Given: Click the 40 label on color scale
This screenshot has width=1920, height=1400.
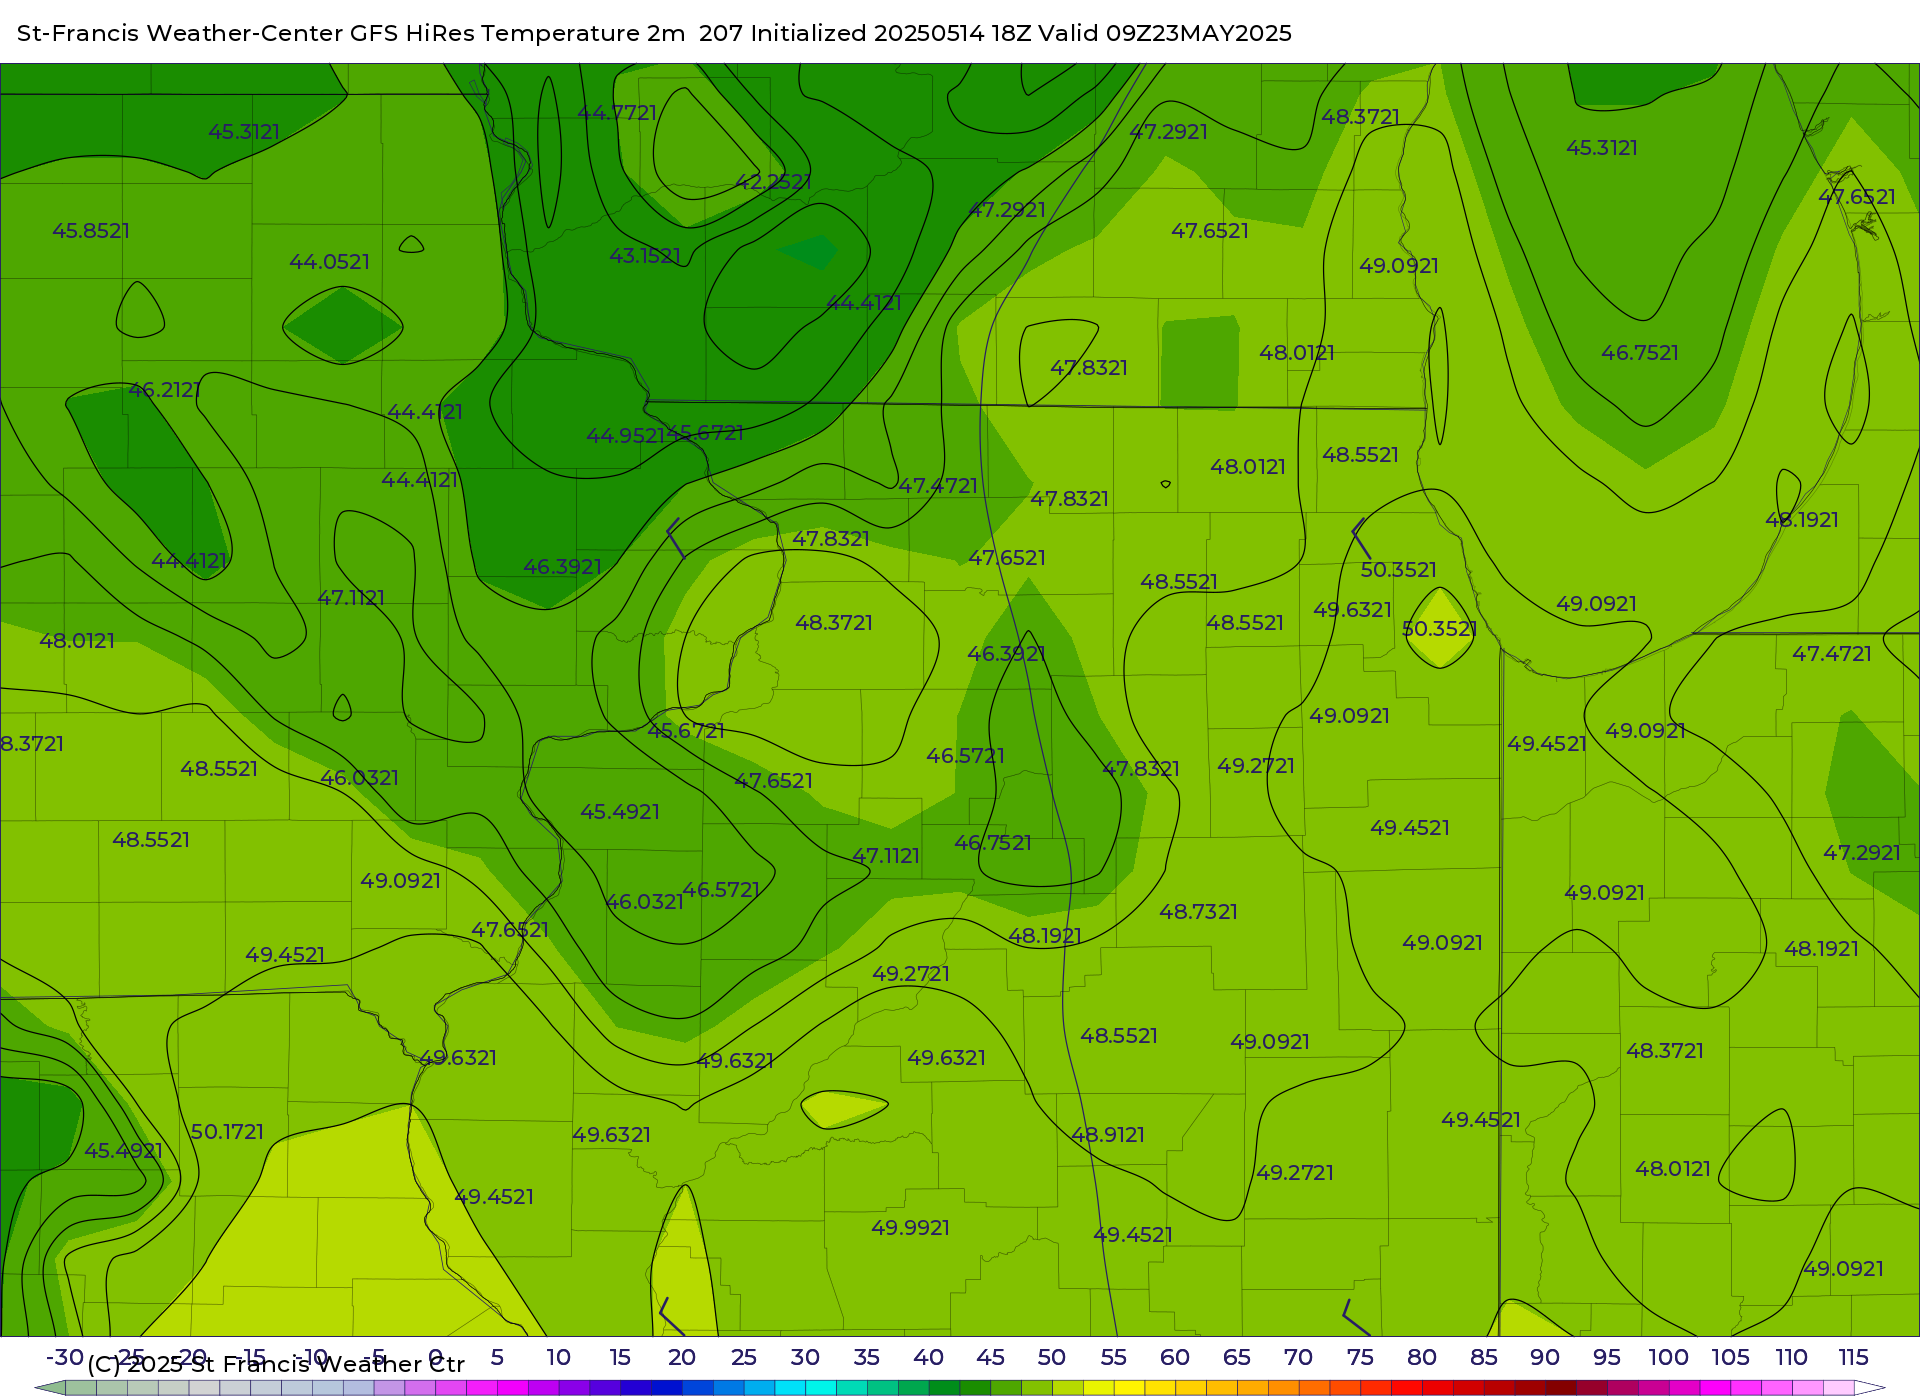Looking at the screenshot, I should point(928,1358).
